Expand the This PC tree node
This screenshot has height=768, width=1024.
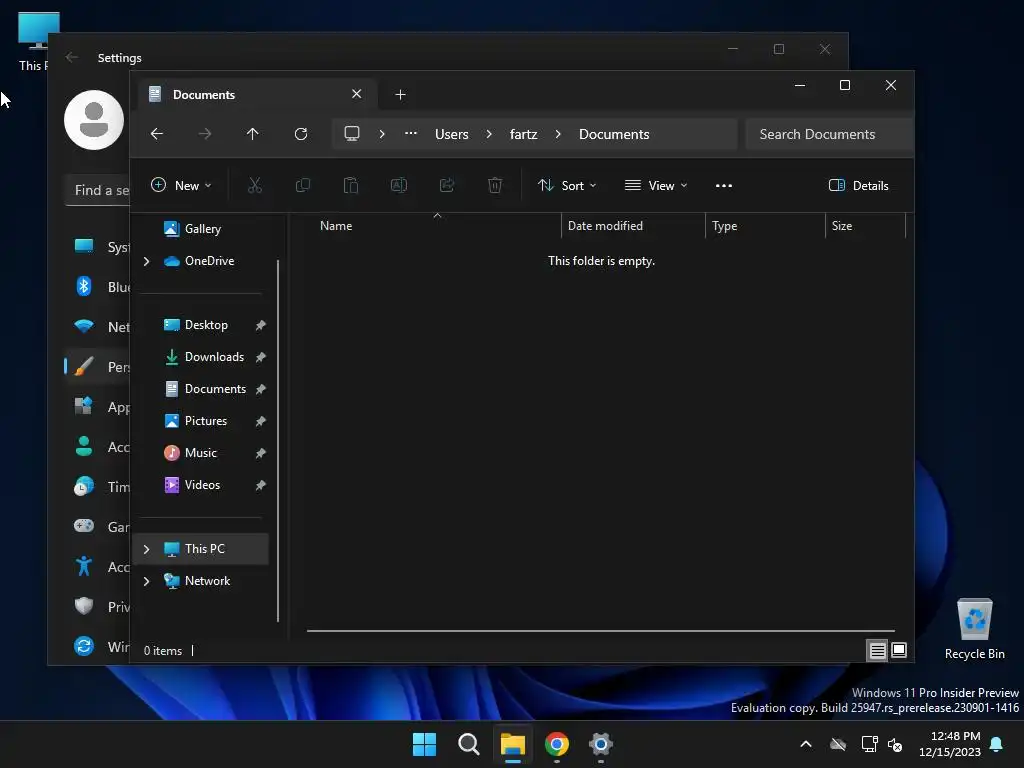(146, 549)
